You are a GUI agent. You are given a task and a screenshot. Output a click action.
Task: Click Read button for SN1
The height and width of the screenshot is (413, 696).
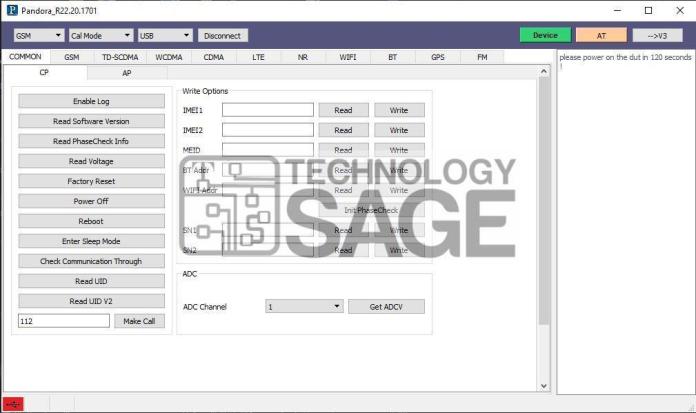[x=344, y=230]
